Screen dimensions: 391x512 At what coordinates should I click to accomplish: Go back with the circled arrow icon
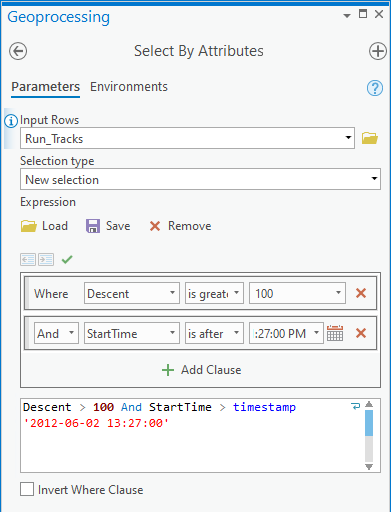18,51
